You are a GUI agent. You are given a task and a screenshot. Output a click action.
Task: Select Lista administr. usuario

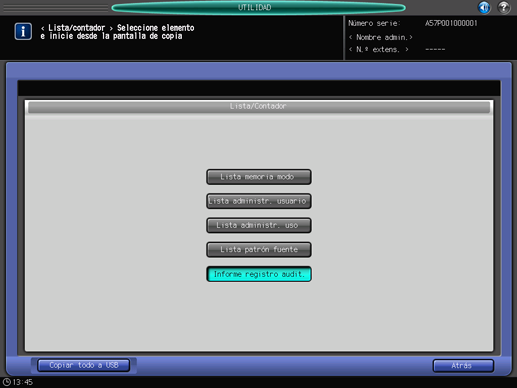coord(259,201)
